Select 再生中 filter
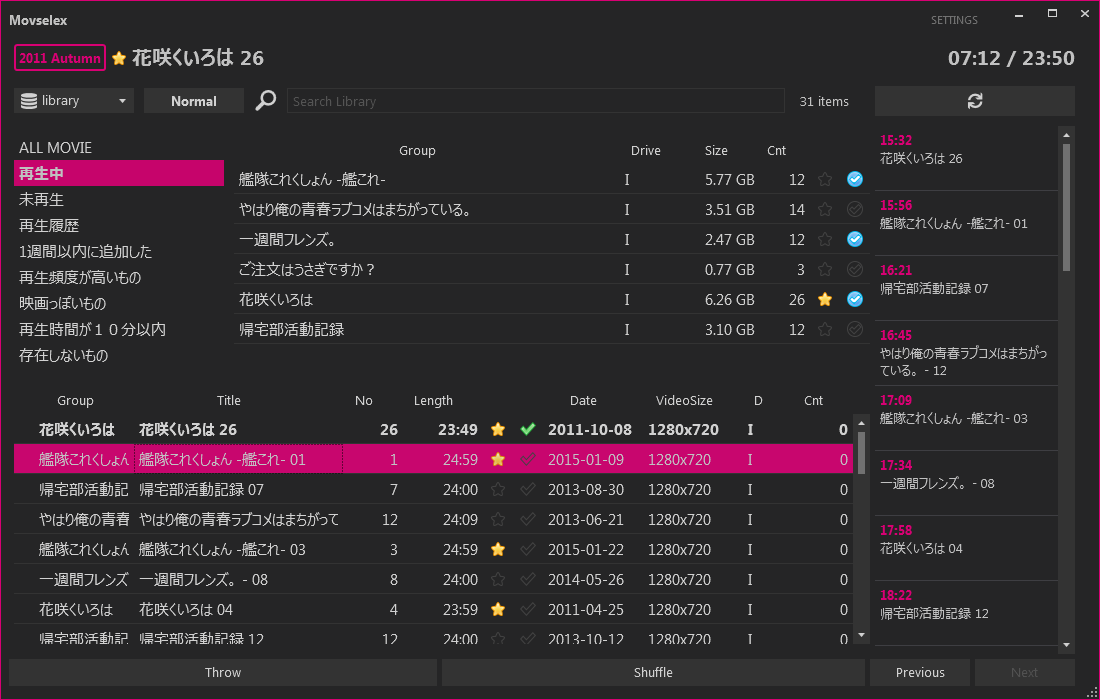1100x700 pixels. tap(119, 173)
